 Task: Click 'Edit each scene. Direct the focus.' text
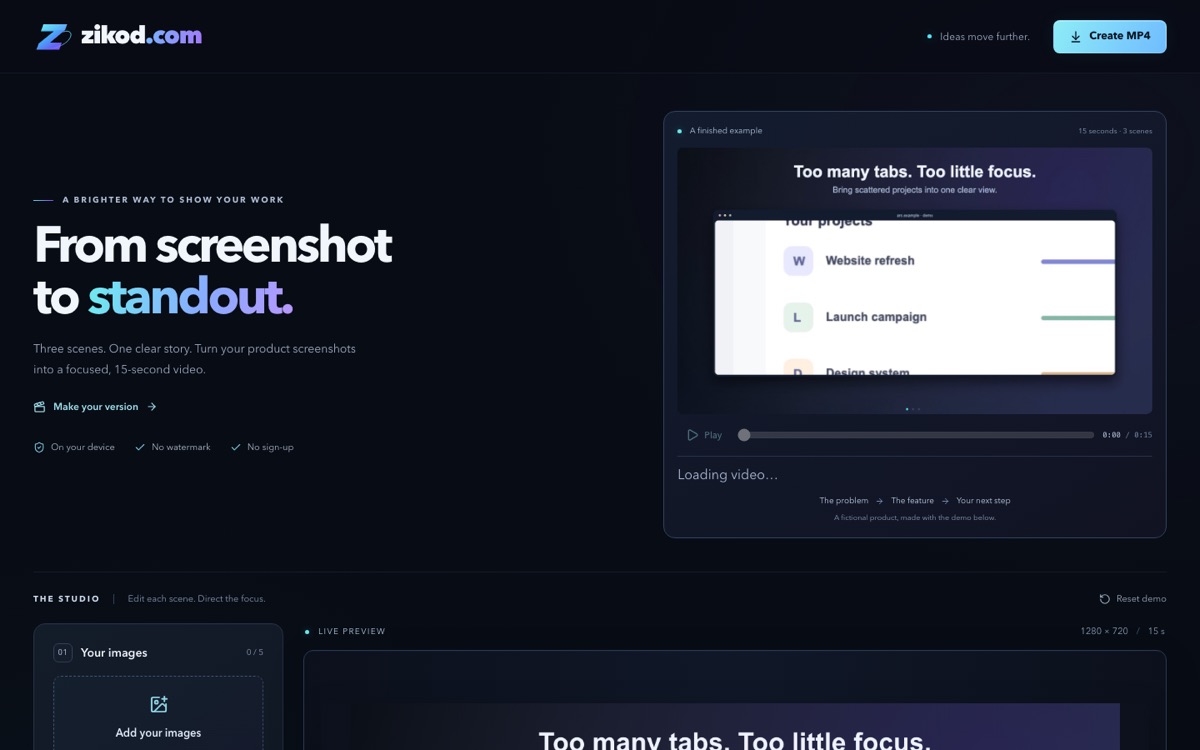click(x=196, y=599)
